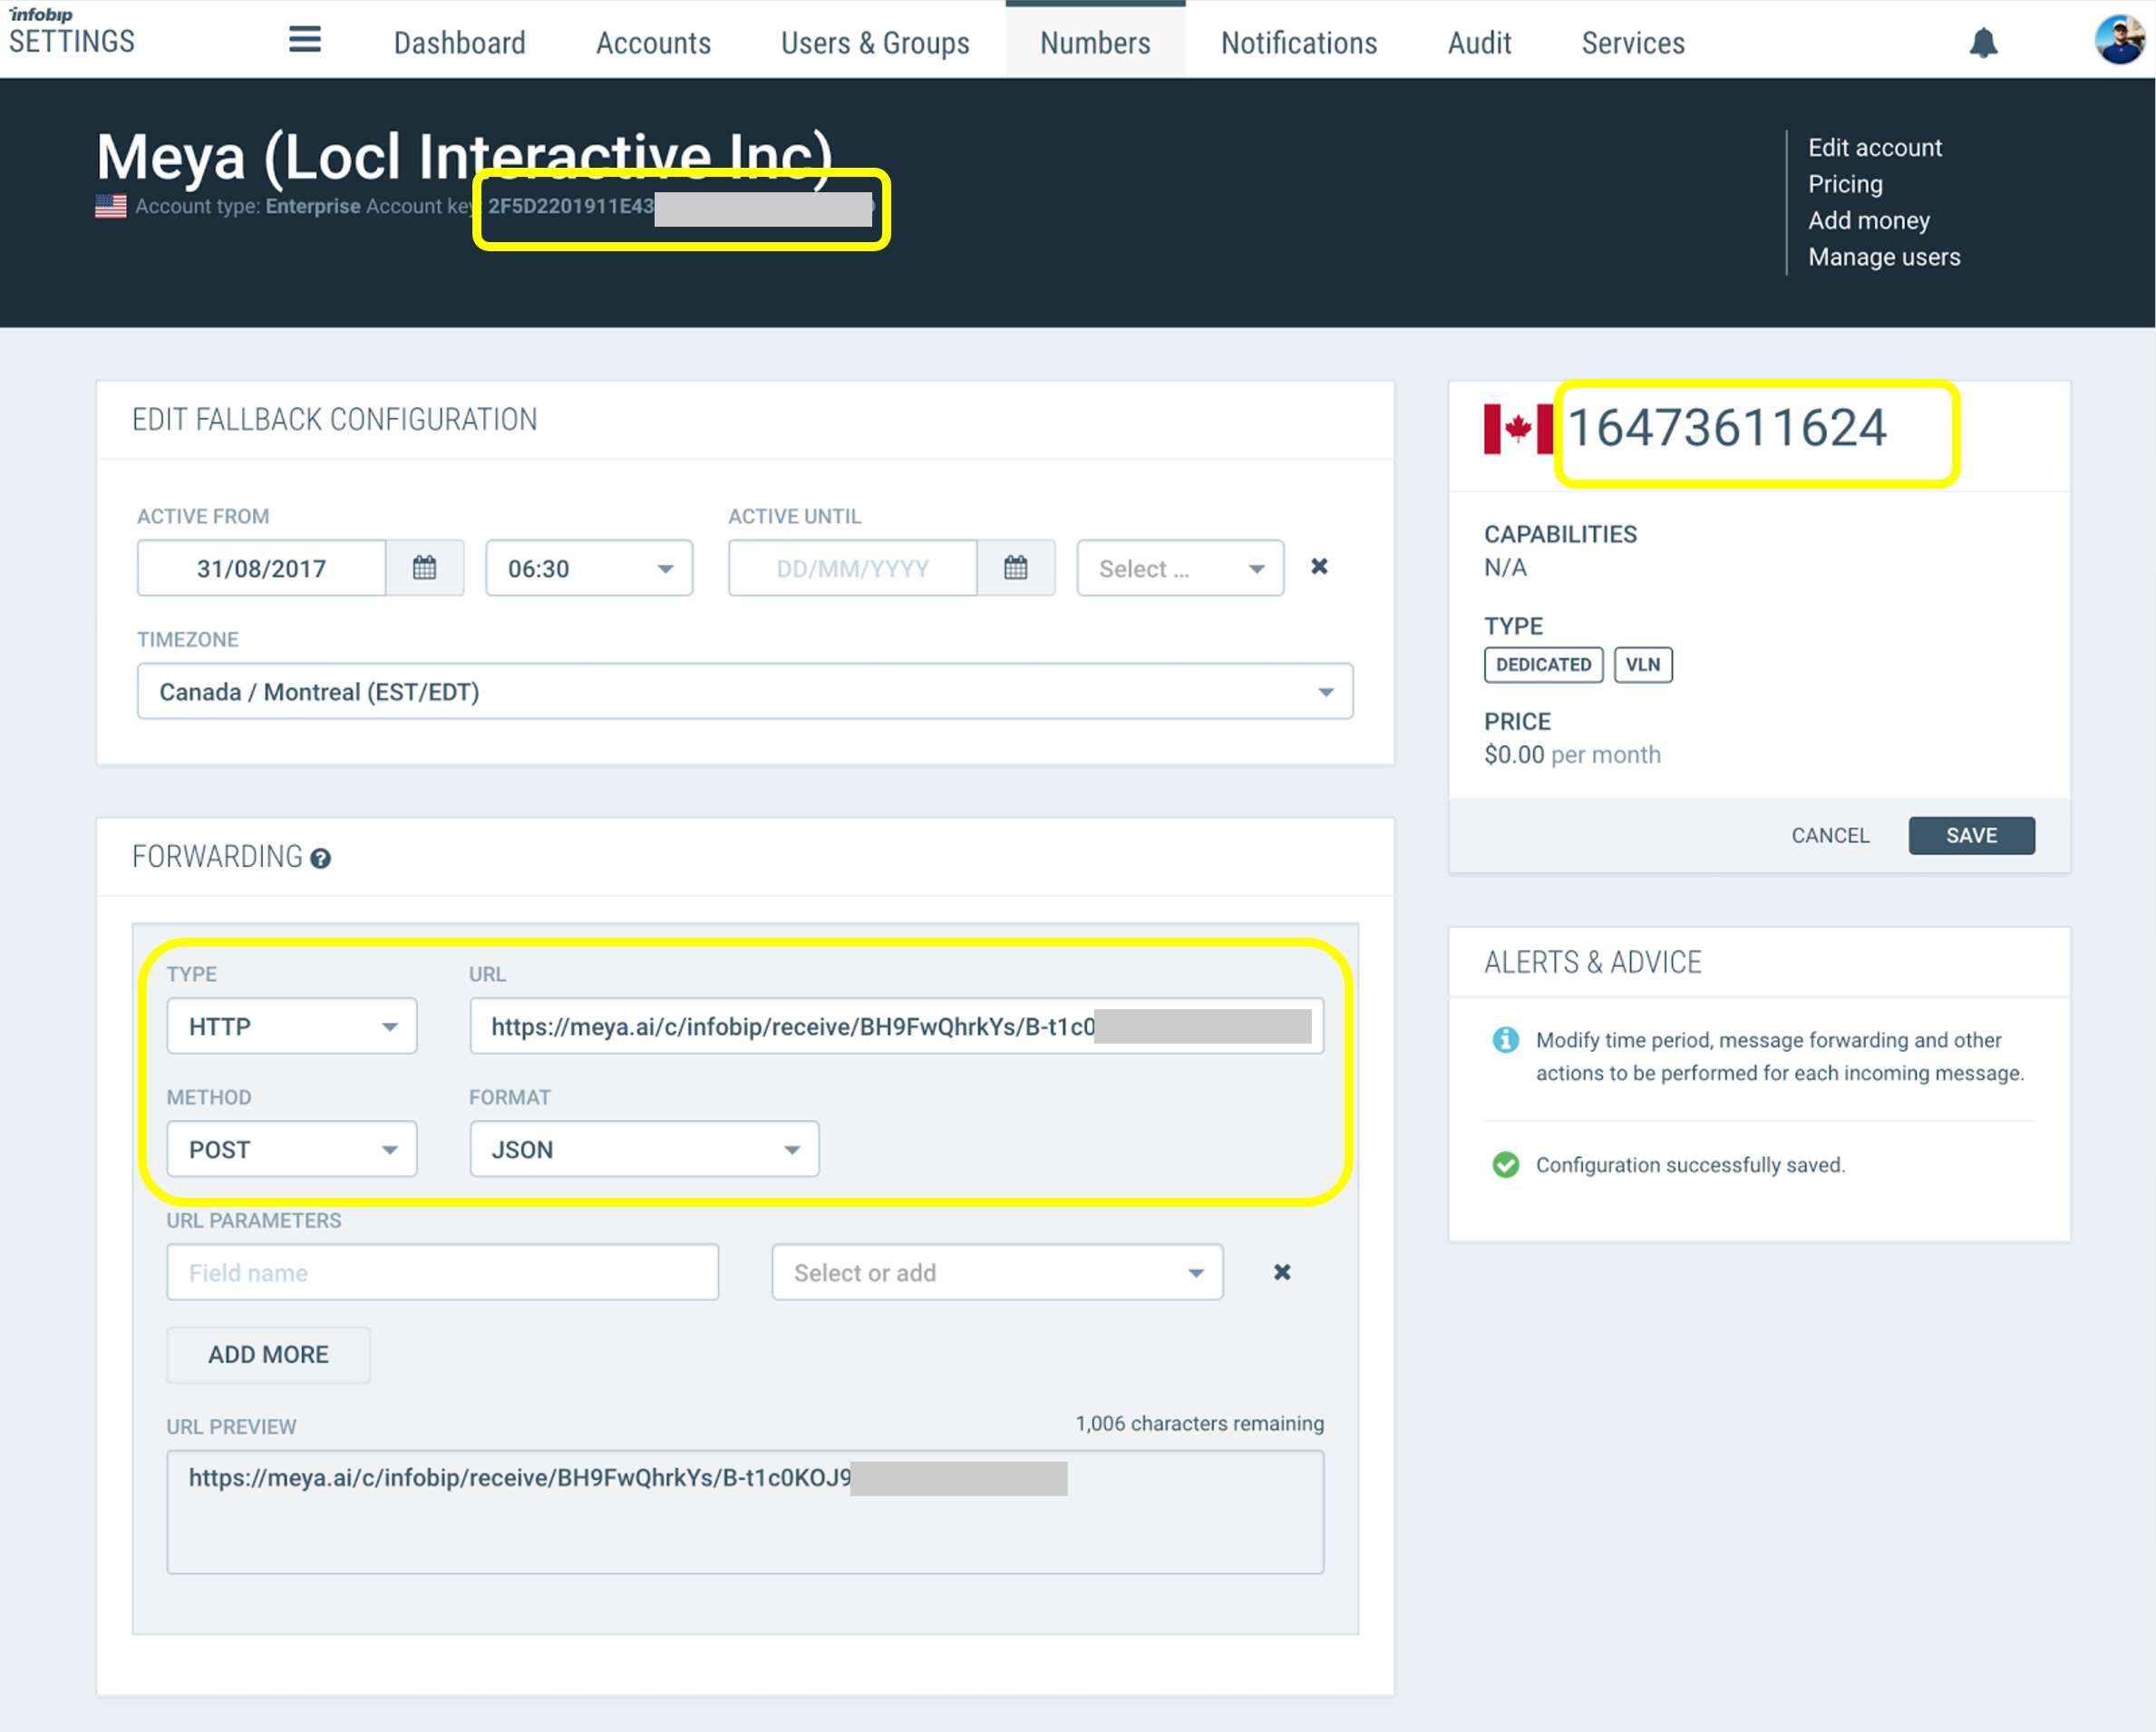This screenshot has width=2156, height=1732.
Task: Click 'Configuration successfully saved.' message
Action: (1690, 1165)
